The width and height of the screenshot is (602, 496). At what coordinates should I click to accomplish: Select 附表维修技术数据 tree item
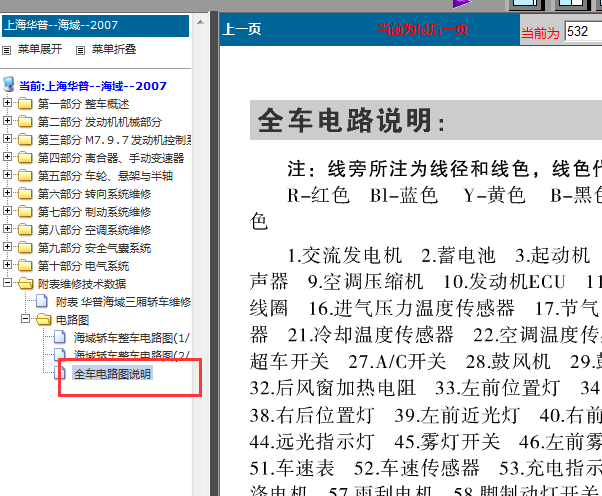tap(82, 284)
